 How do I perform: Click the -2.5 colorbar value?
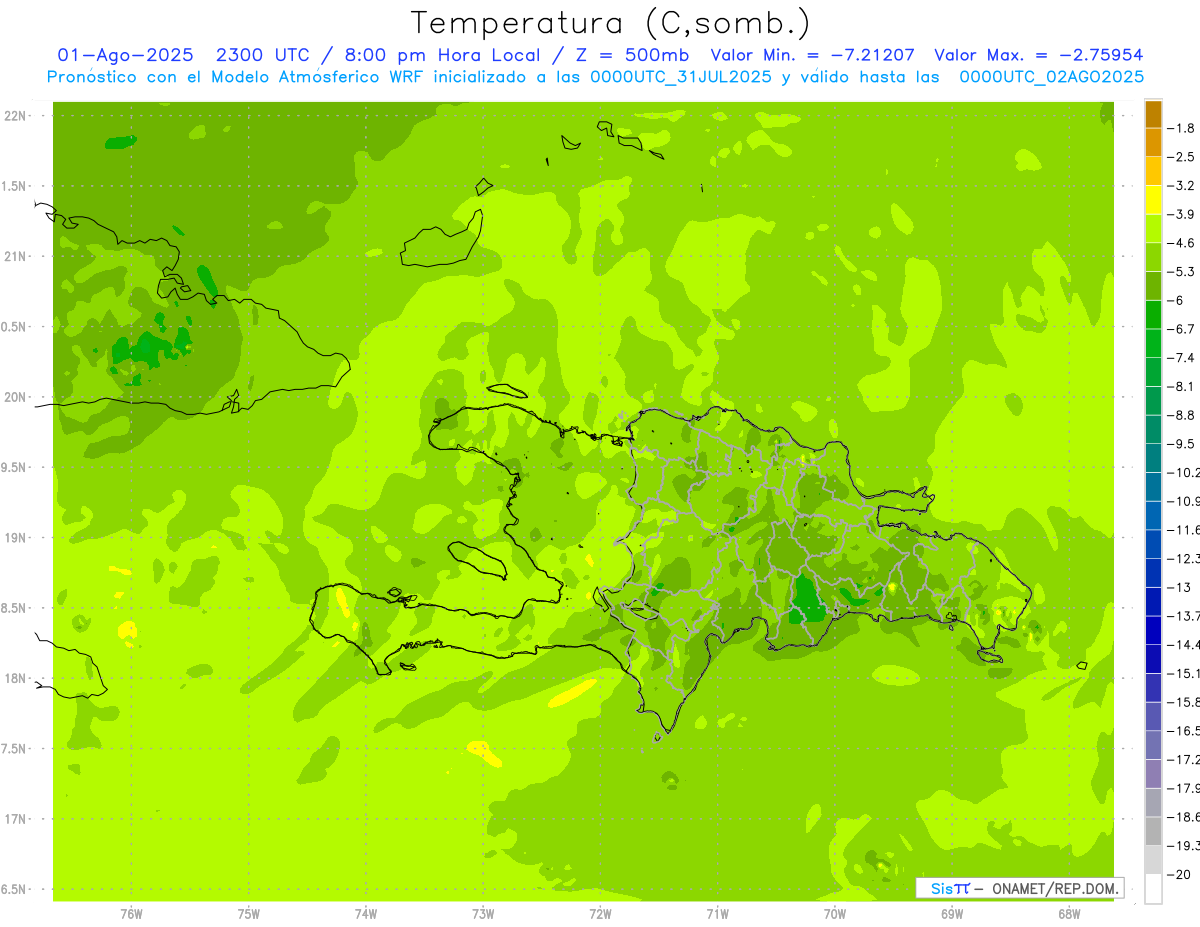tap(1182, 157)
